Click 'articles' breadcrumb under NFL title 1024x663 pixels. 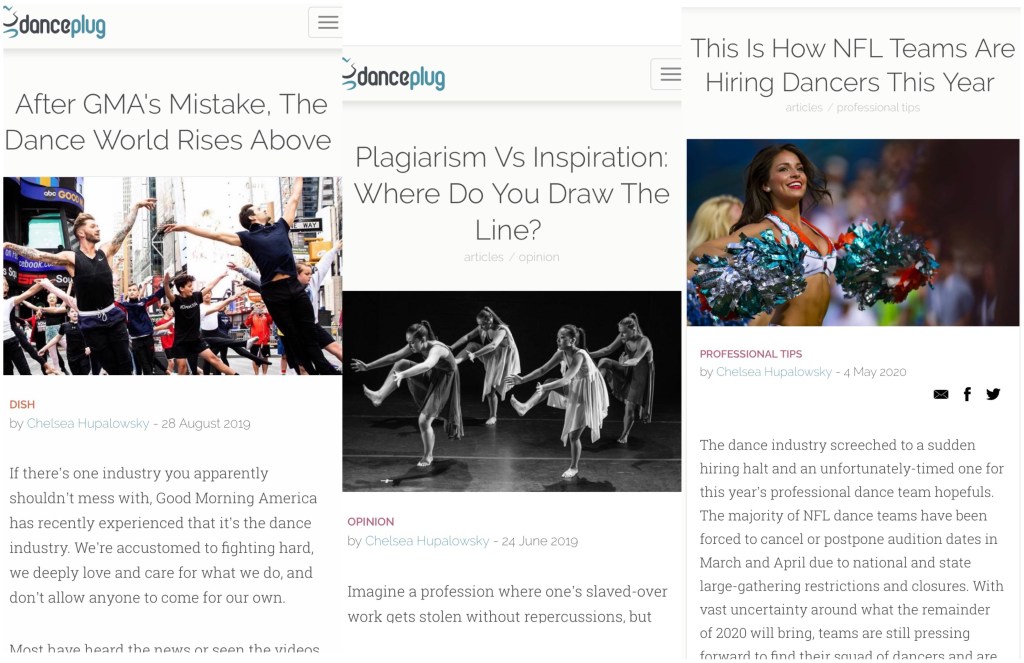[x=804, y=107]
